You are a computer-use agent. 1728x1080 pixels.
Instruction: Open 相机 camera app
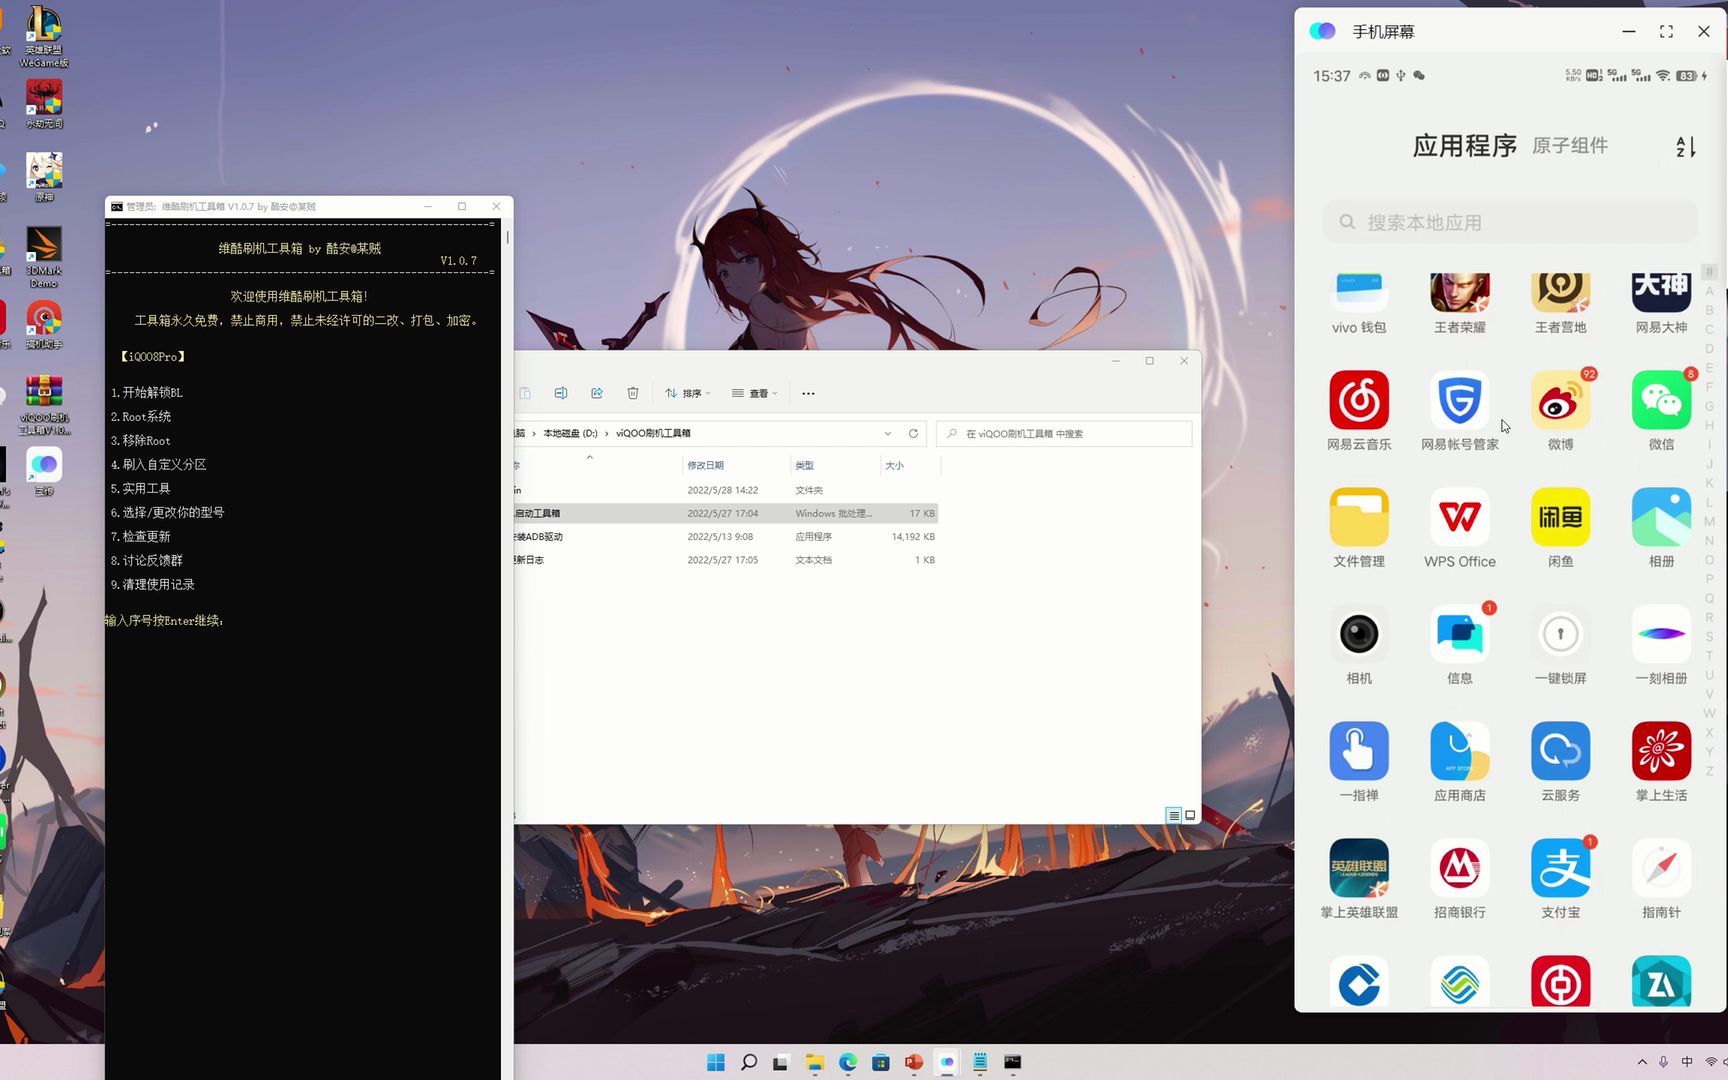pyautogui.click(x=1359, y=634)
